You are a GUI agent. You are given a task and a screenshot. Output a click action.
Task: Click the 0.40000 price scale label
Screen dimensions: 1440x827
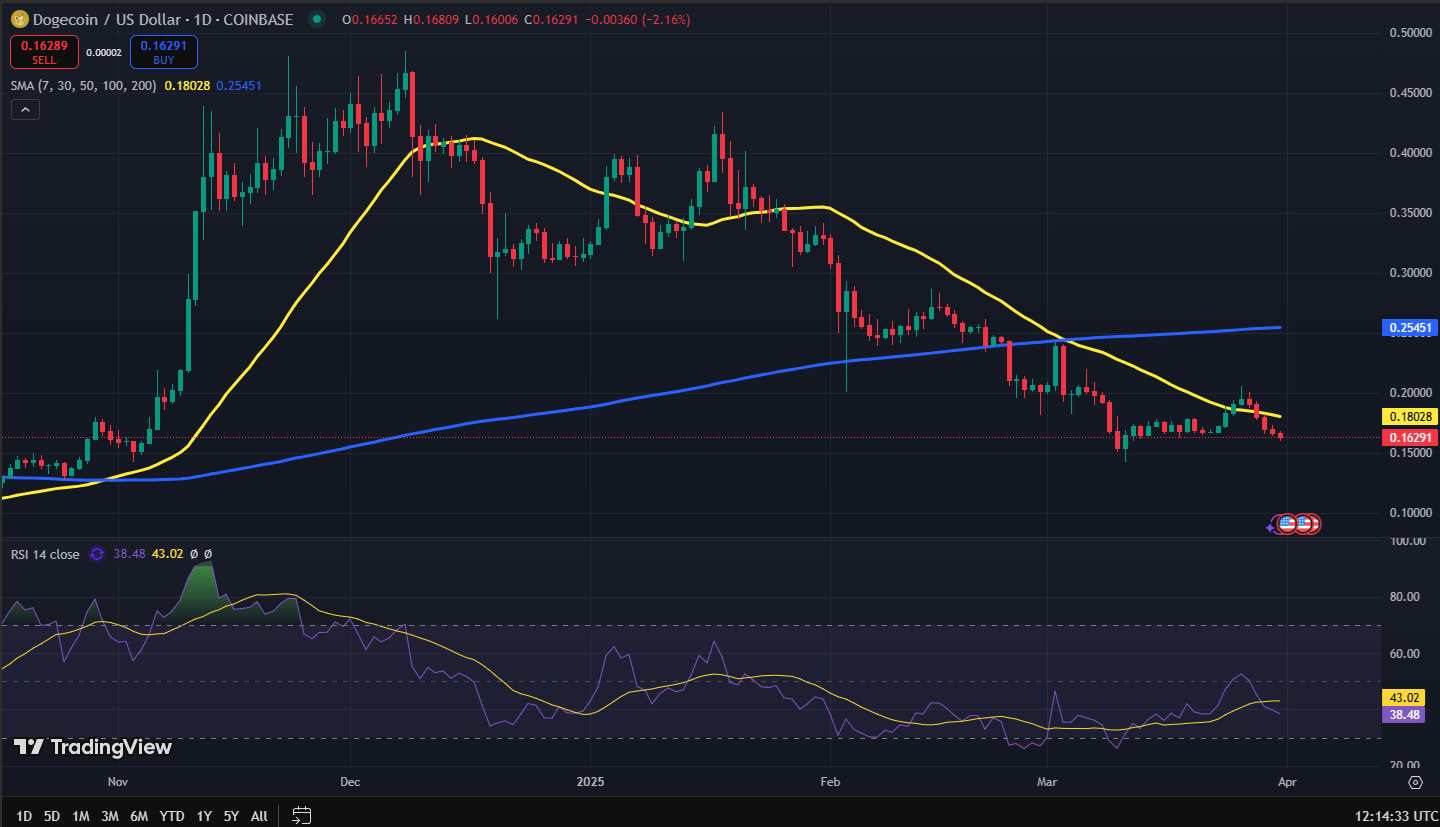1409,153
